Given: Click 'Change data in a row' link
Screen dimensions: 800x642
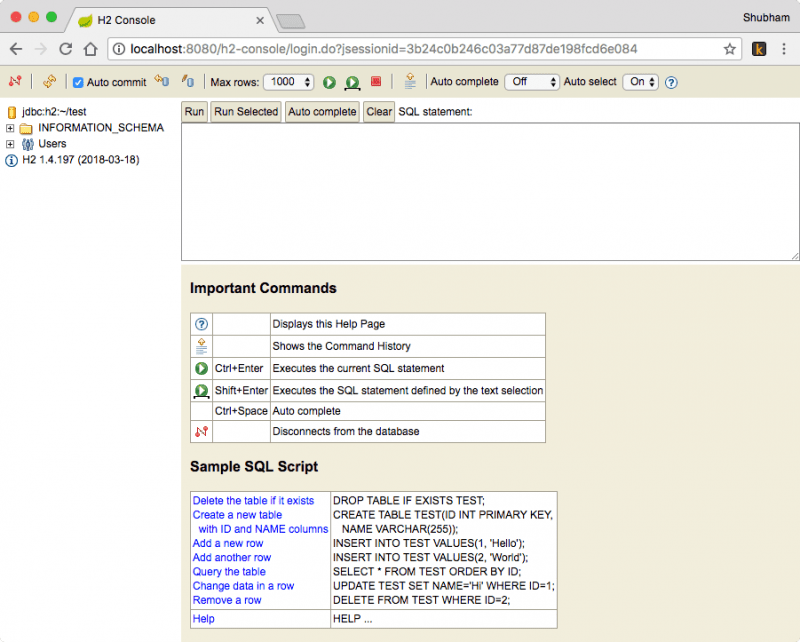Looking at the screenshot, I should click(x=243, y=586).
